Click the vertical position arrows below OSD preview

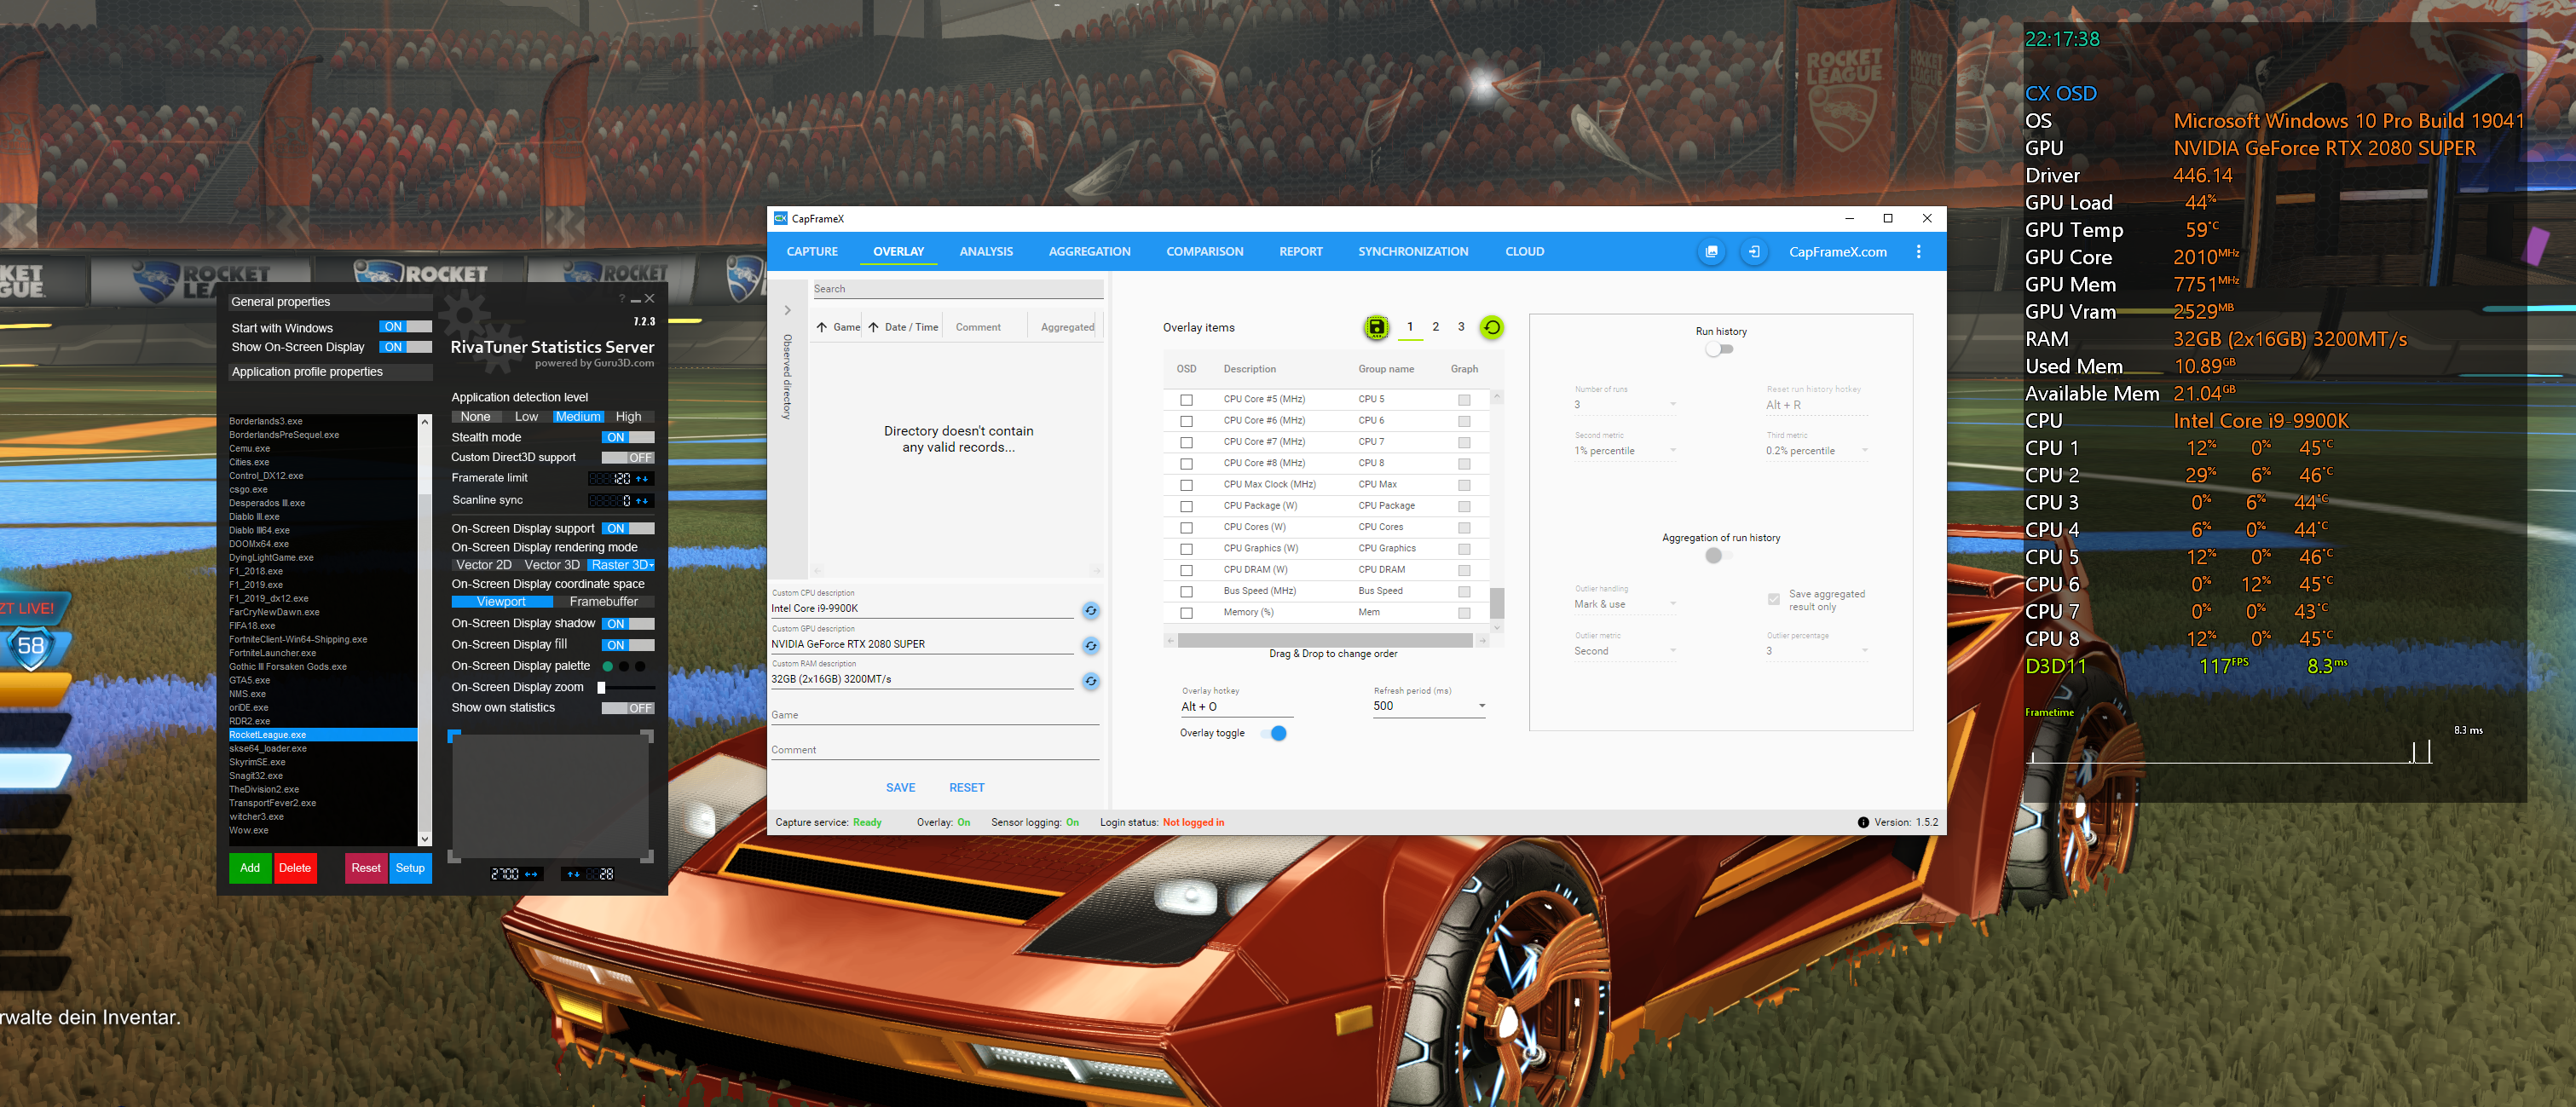click(574, 875)
